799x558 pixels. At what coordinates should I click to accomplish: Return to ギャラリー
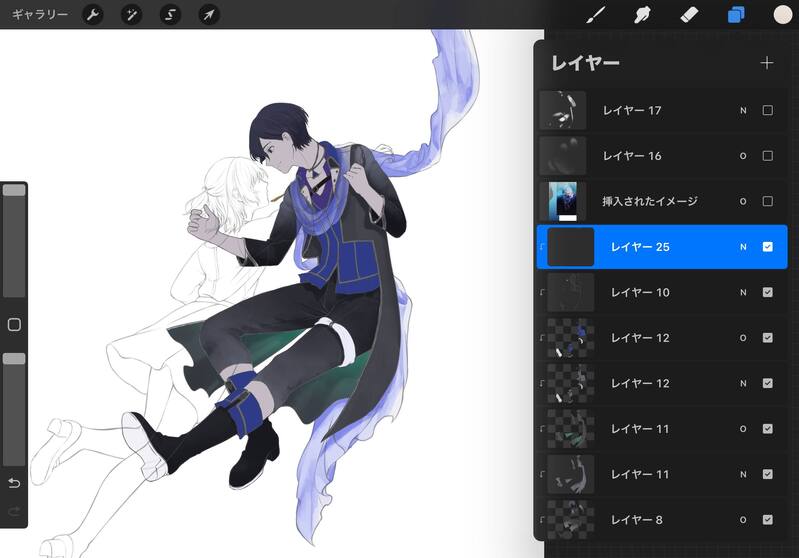pos(40,15)
